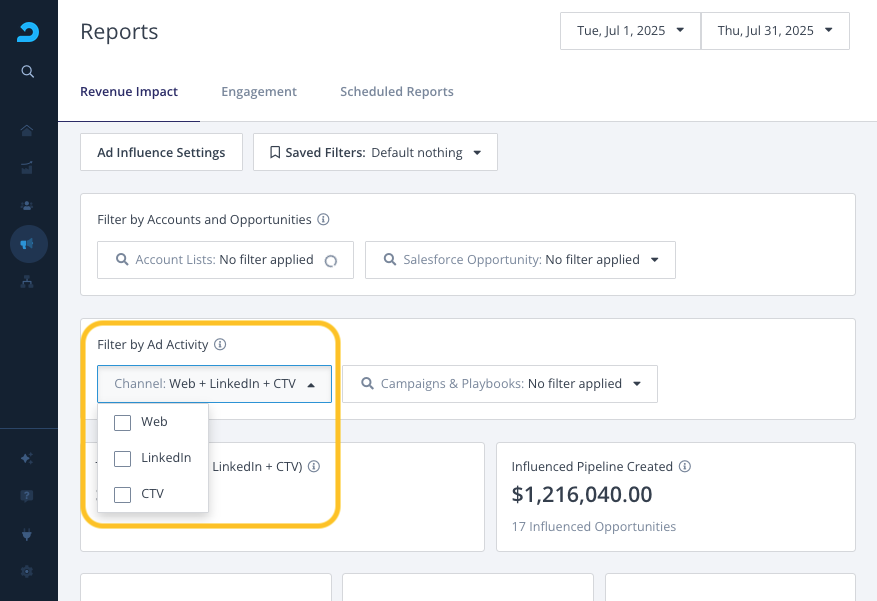Viewport: 877px width, 601px height.
Task: Click the Ad Influence Settings button
Action: click(x=161, y=153)
